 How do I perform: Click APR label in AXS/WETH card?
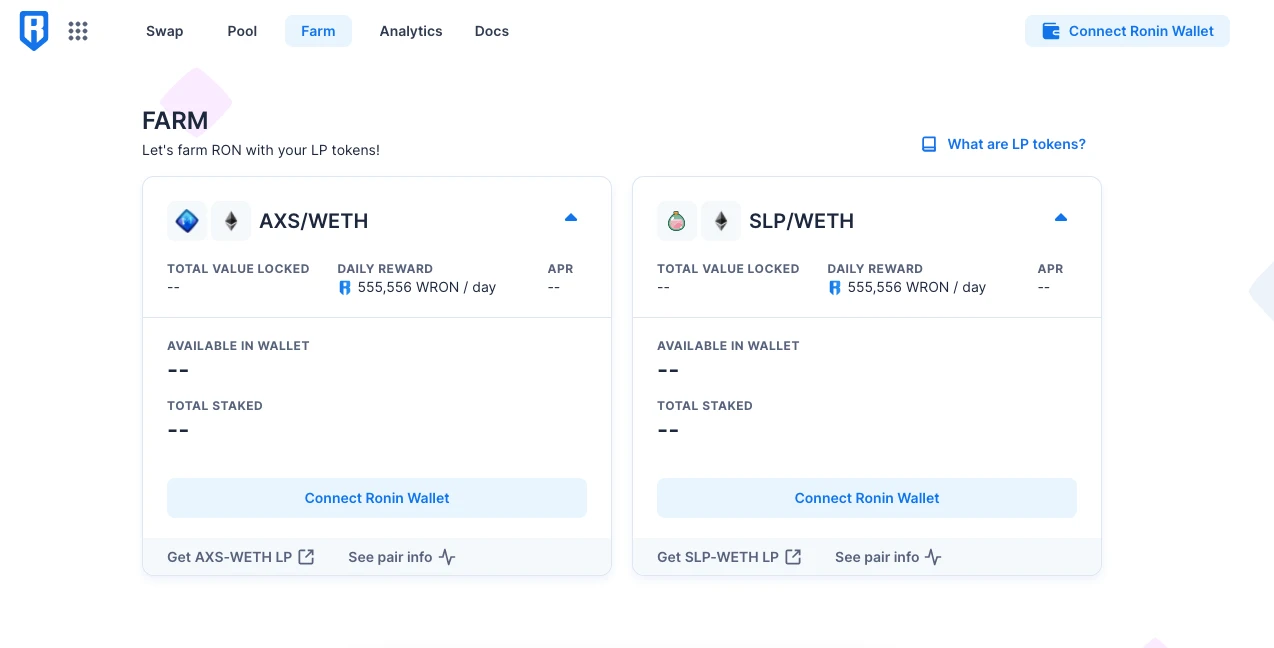pos(561,269)
